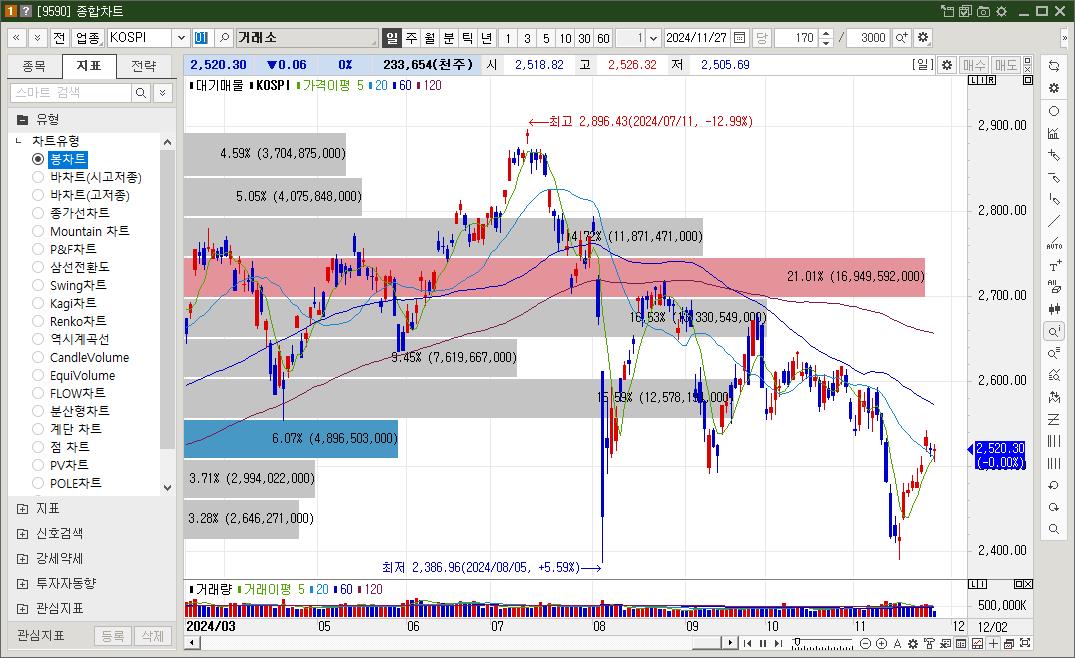Click the zoom out minus circle icon
The height and width of the screenshot is (658, 1075).
(866, 644)
